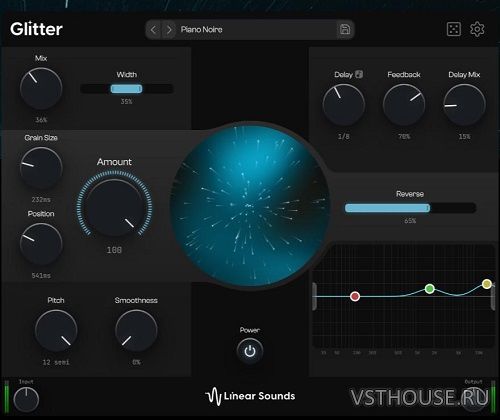The image size is (500, 420).
Task: Click the Width slider handle
Action: 126,89
